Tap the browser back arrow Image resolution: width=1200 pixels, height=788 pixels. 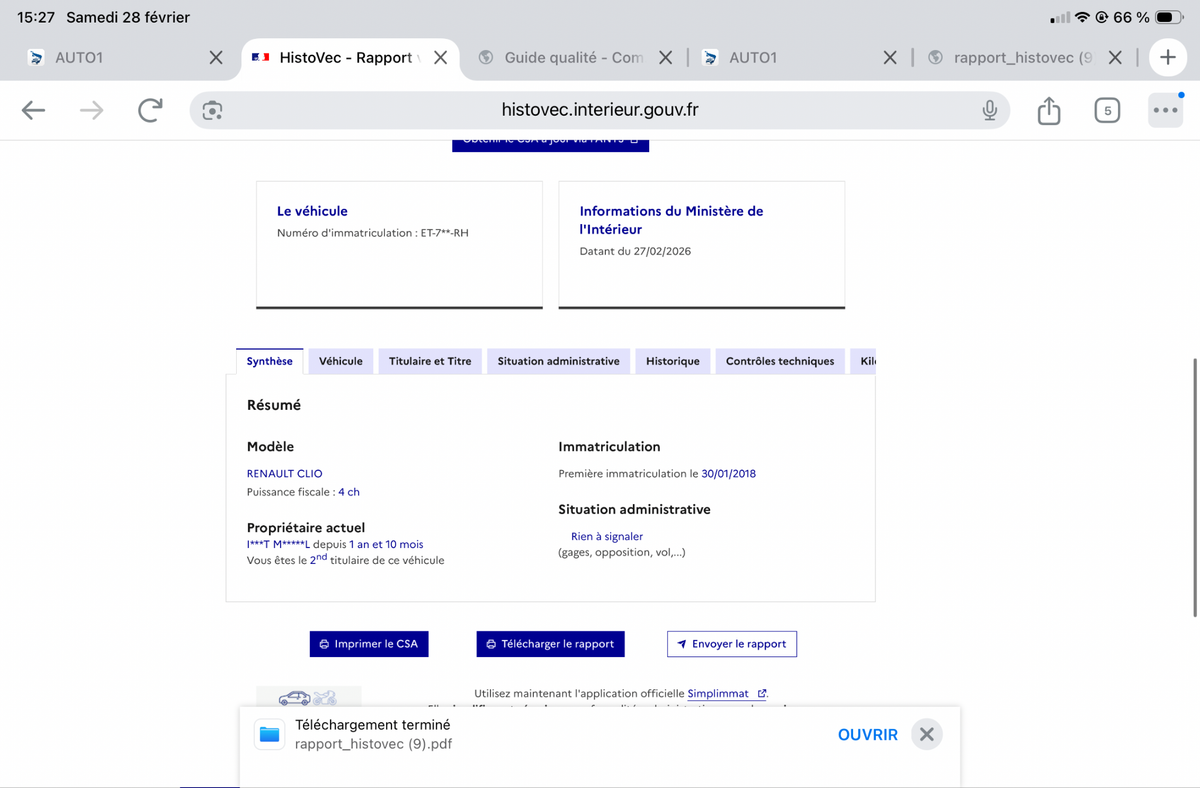tap(33, 111)
